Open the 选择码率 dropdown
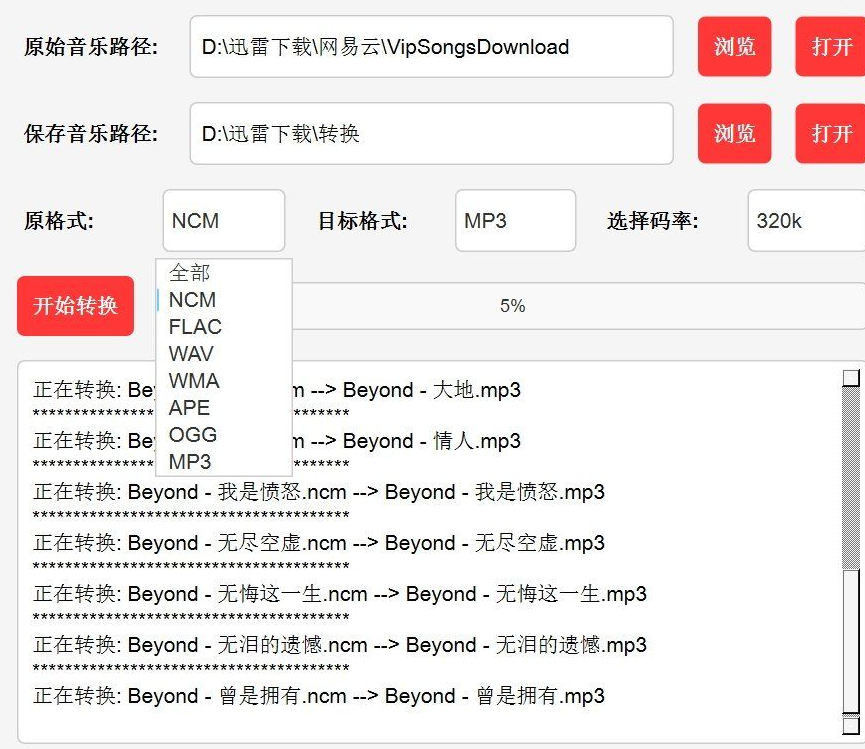Image resolution: width=865 pixels, height=749 pixels. (806, 220)
